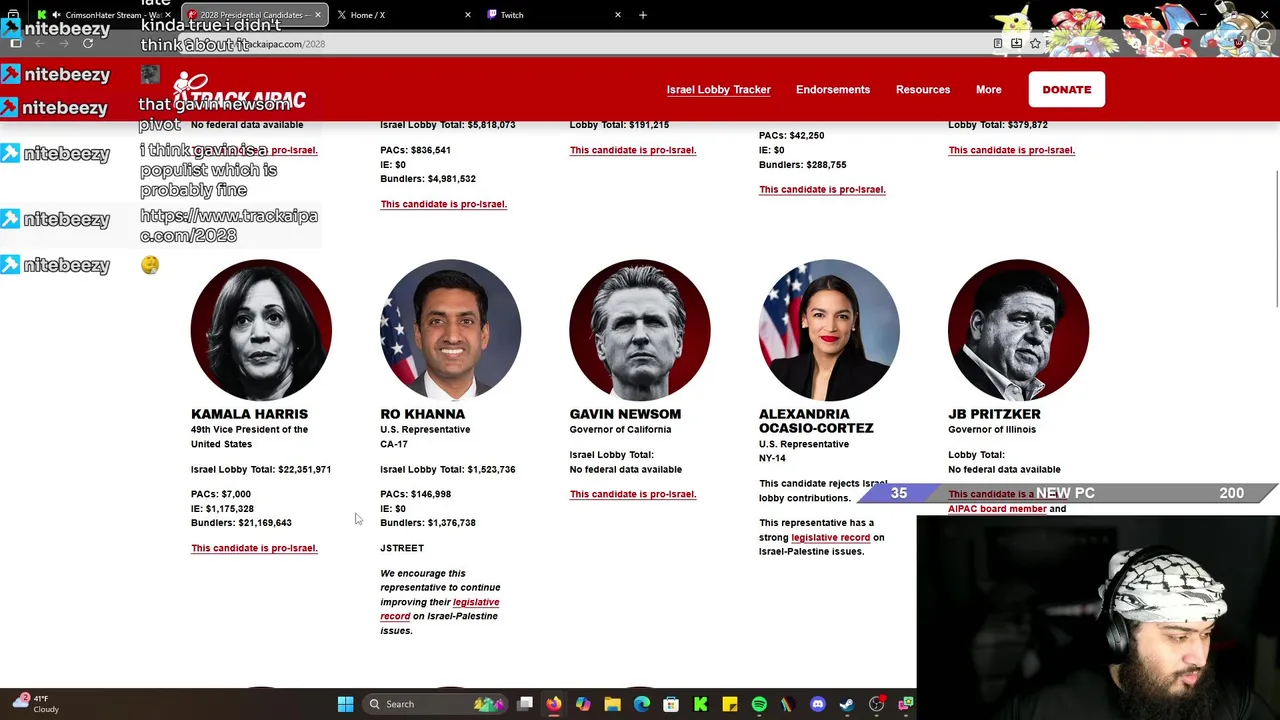Viewport: 1280px width, 720px height.
Task: Close the Home / X tab
Action: pos(468,15)
